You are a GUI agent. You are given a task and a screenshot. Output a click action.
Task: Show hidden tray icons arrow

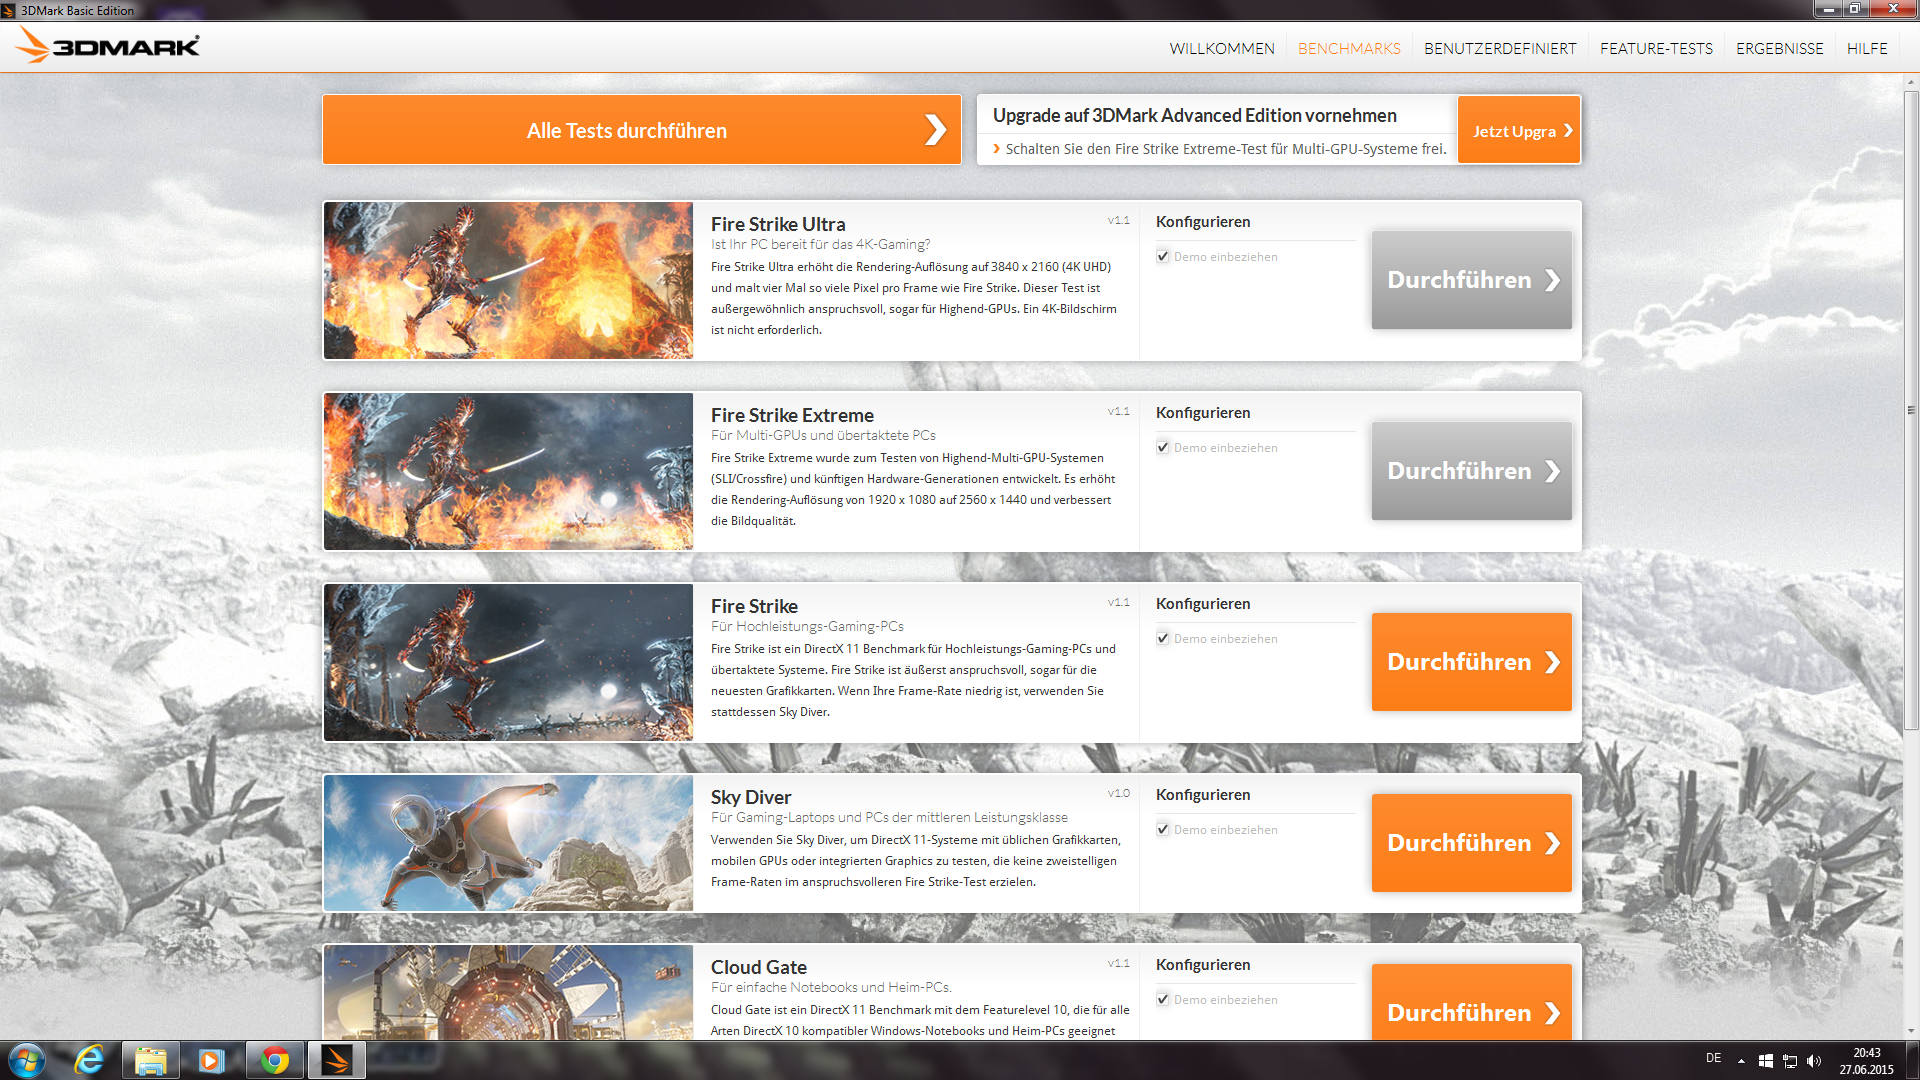[1741, 1061]
